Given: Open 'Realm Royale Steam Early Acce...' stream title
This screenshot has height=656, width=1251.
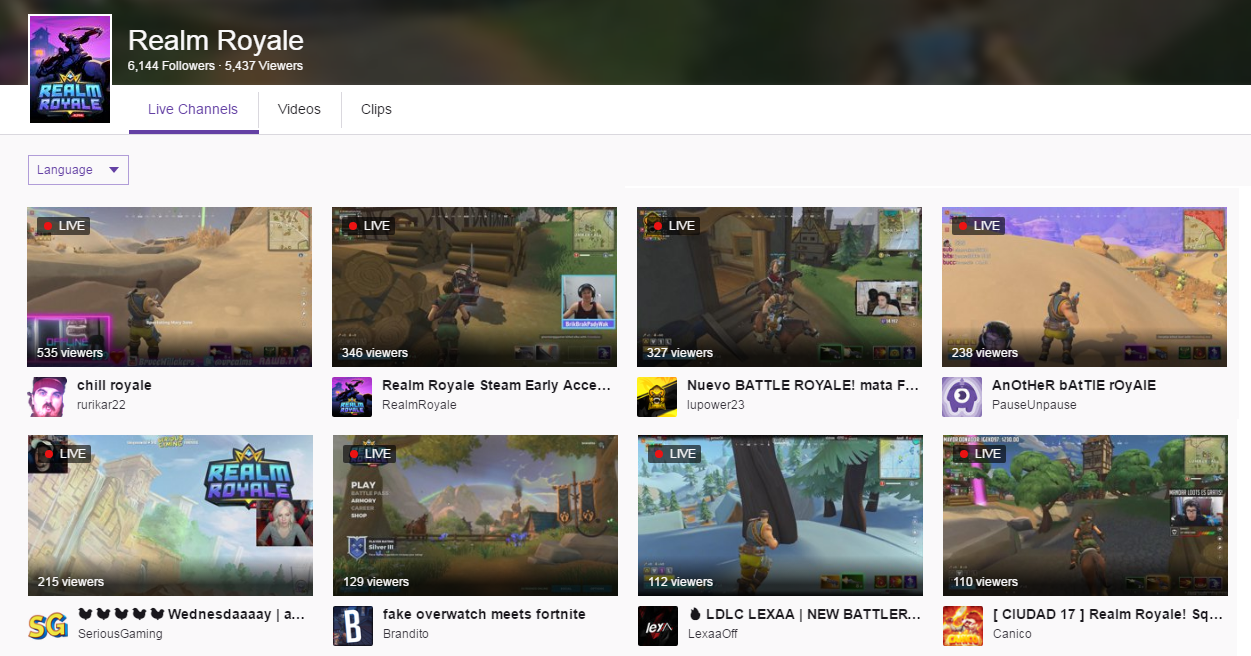Looking at the screenshot, I should click(496, 385).
